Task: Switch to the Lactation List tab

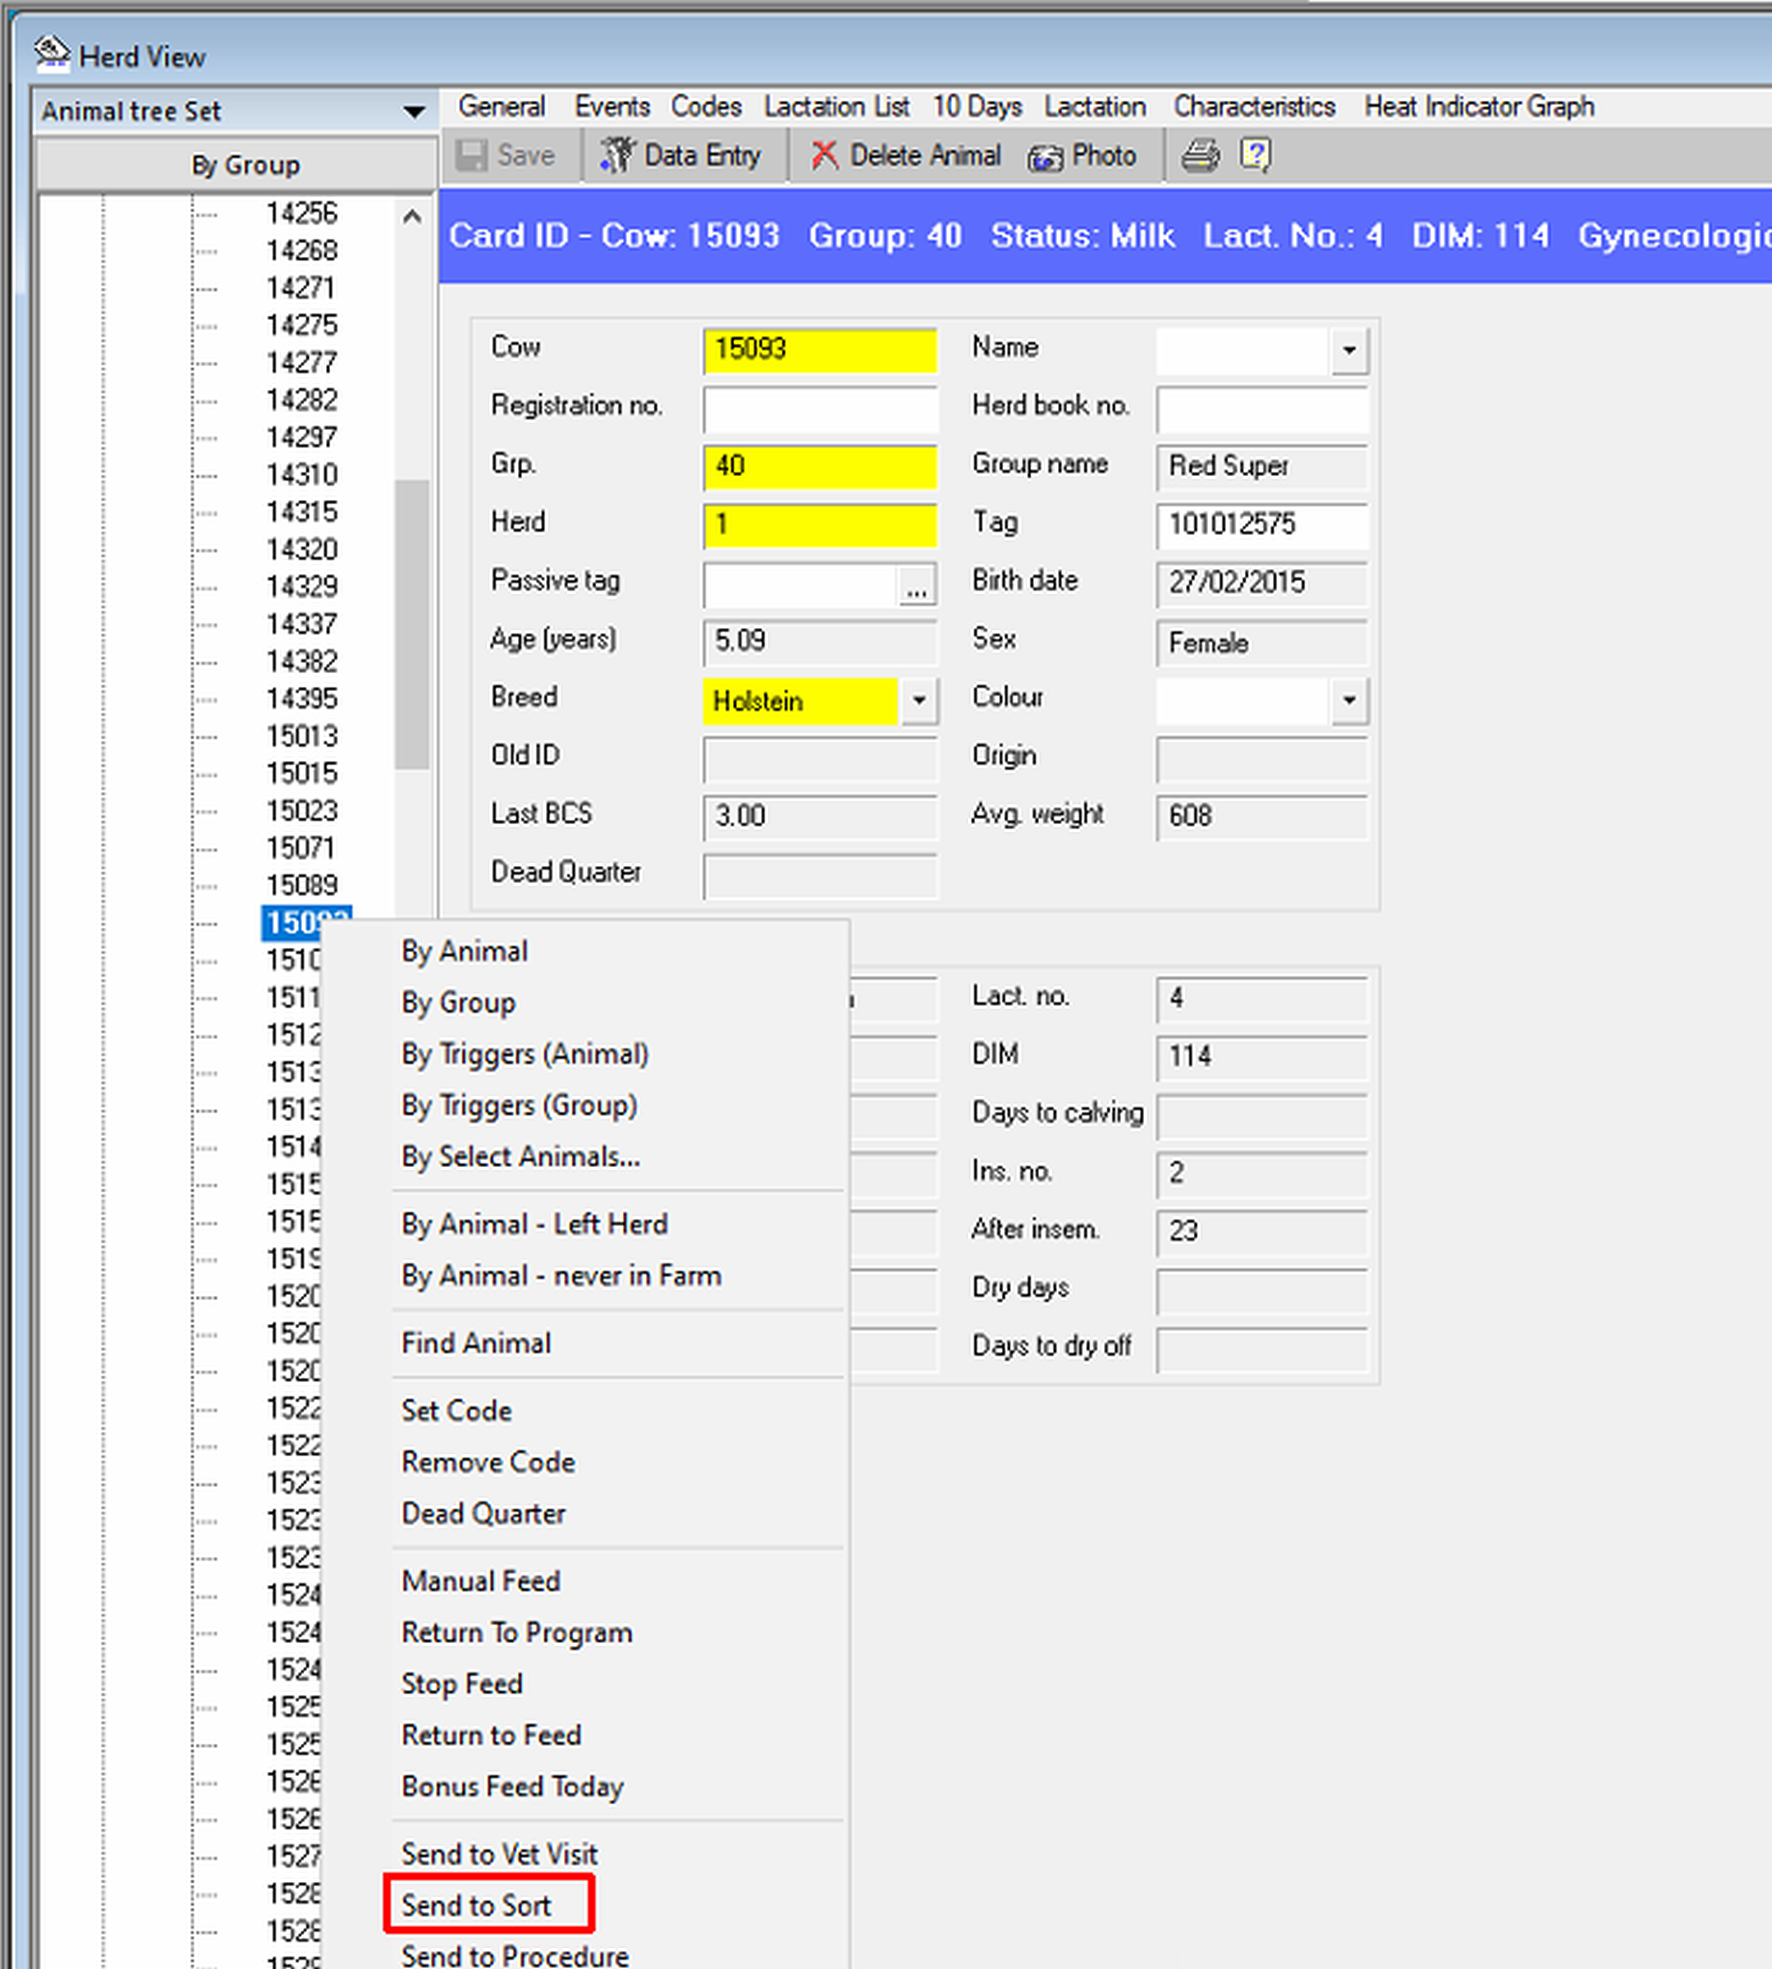Action: pos(836,107)
